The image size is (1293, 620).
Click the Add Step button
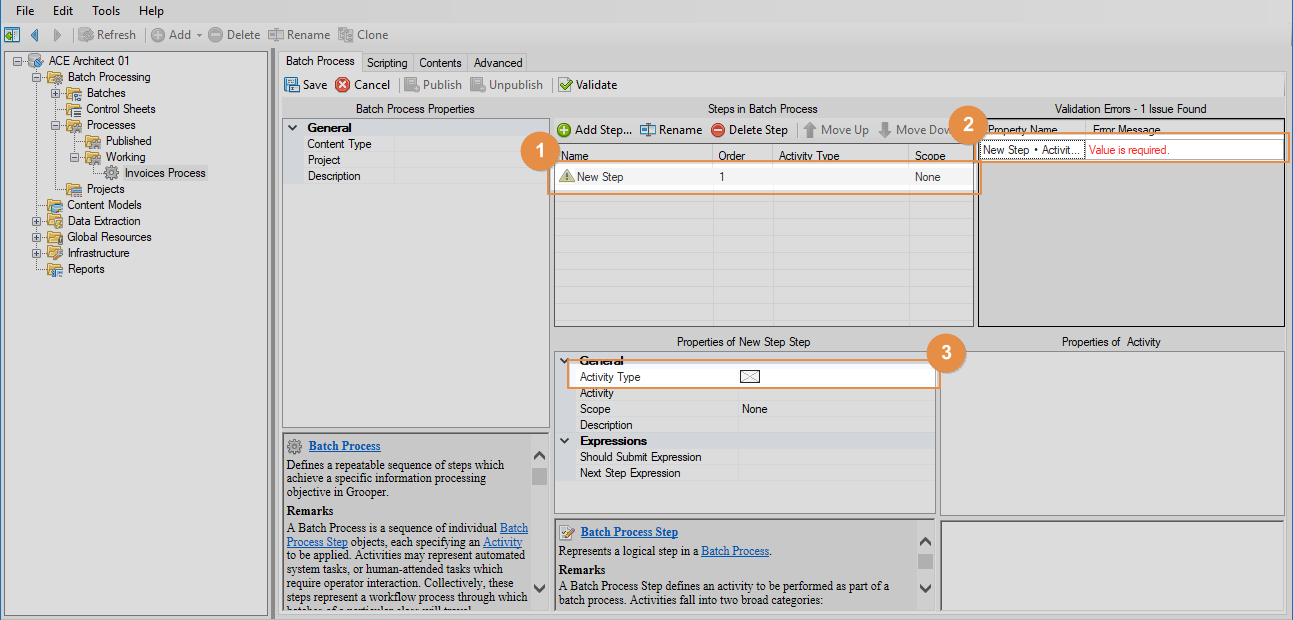[595, 130]
